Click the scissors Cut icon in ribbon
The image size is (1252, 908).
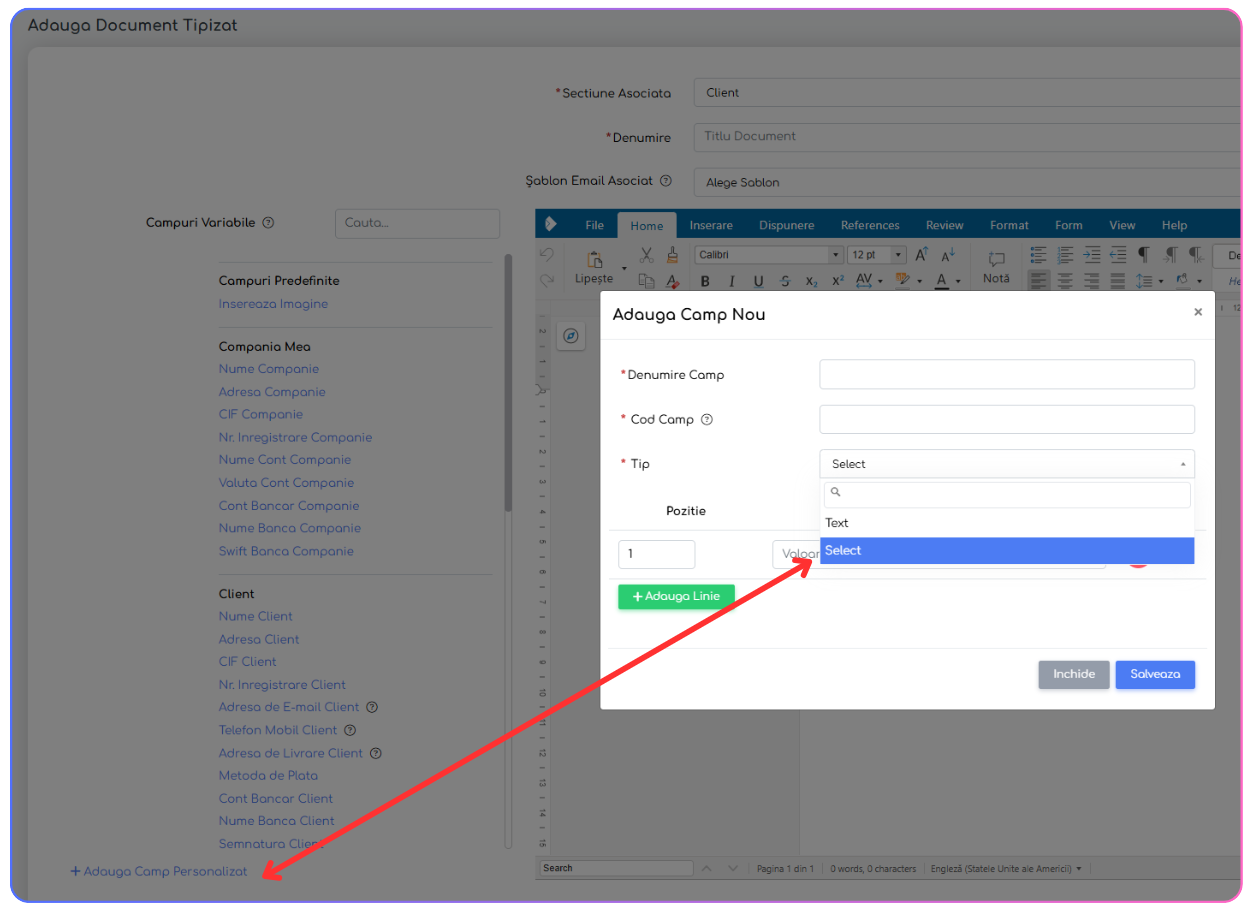tap(646, 256)
